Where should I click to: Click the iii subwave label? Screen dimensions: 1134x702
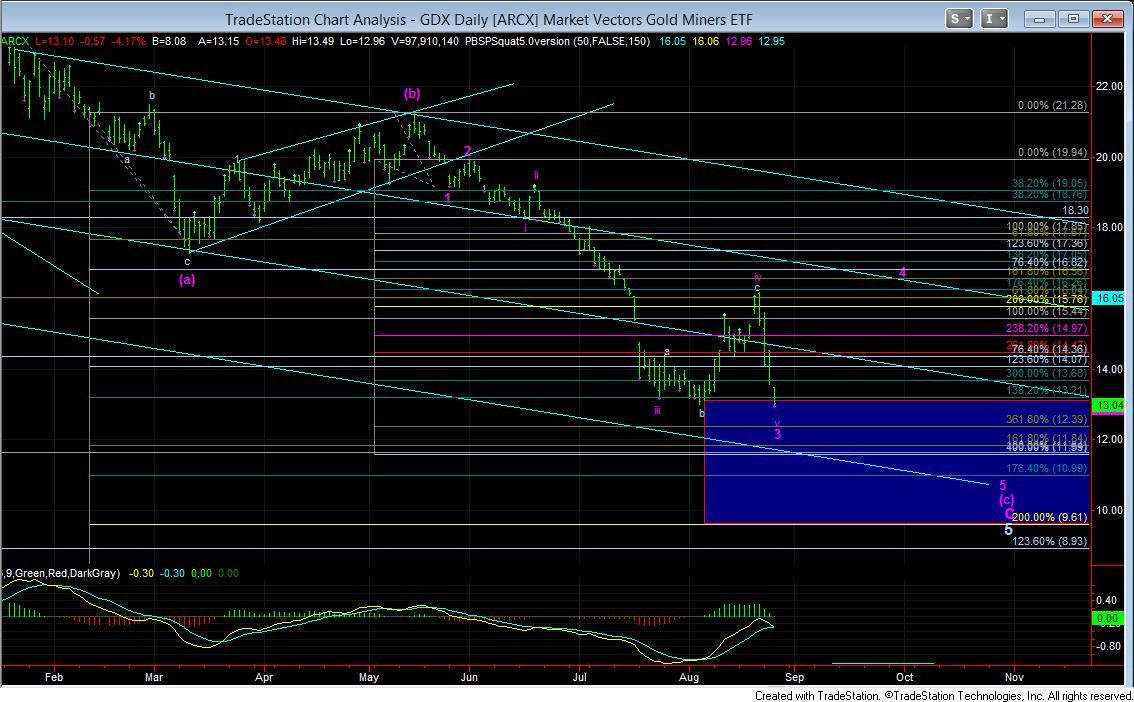[x=657, y=410]
